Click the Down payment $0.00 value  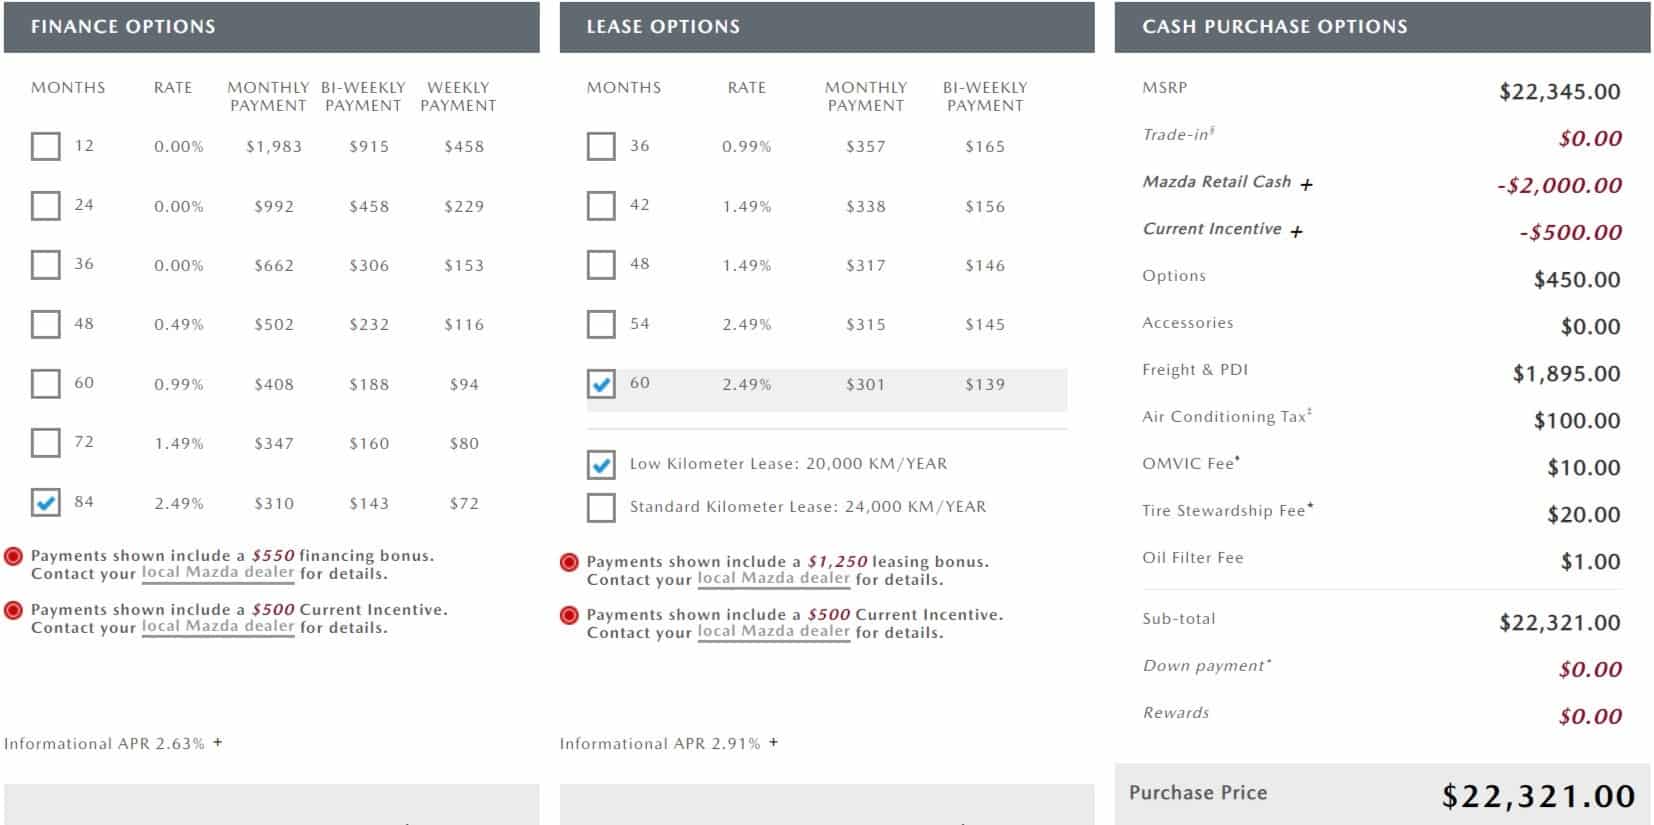(1590, 669)
